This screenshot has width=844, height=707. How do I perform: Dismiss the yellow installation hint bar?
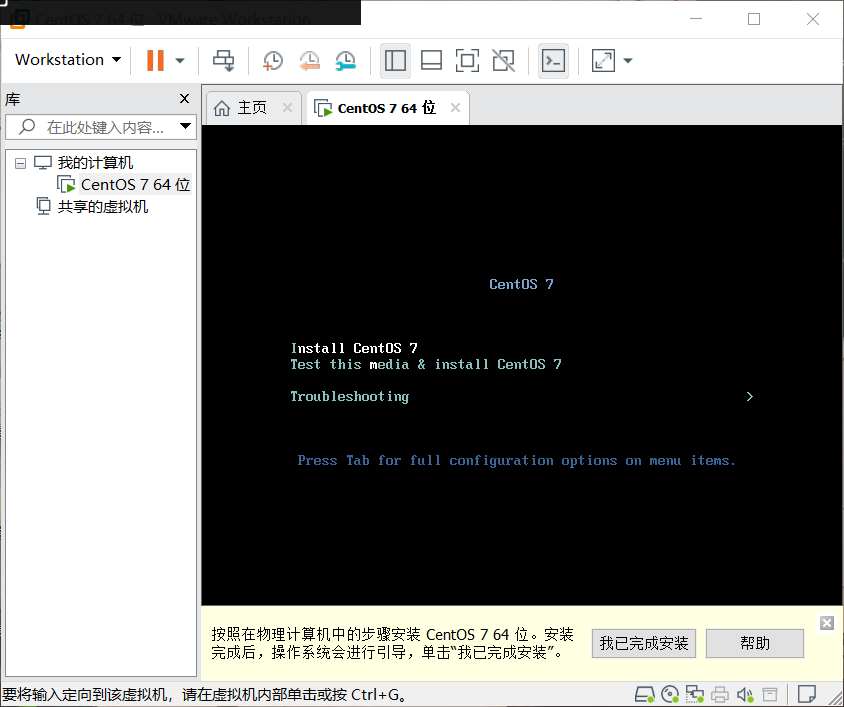827,623
